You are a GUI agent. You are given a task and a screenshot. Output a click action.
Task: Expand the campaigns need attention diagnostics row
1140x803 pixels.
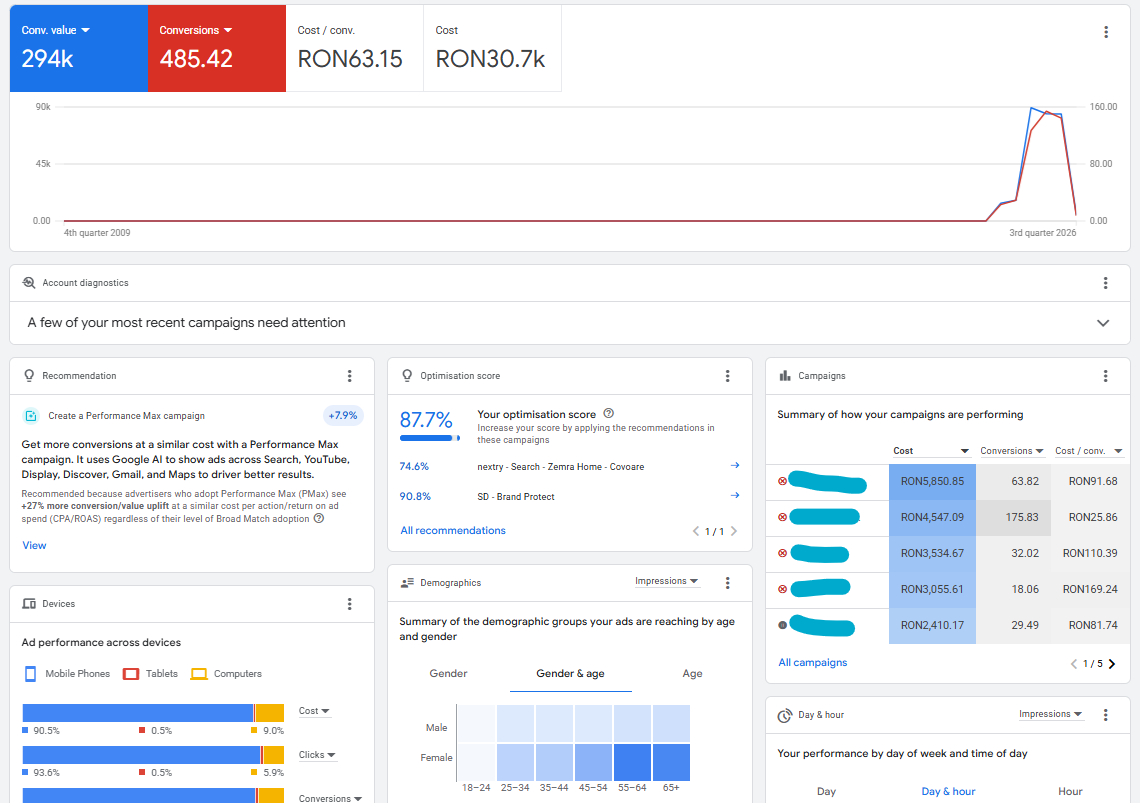tap(1103, 323)
